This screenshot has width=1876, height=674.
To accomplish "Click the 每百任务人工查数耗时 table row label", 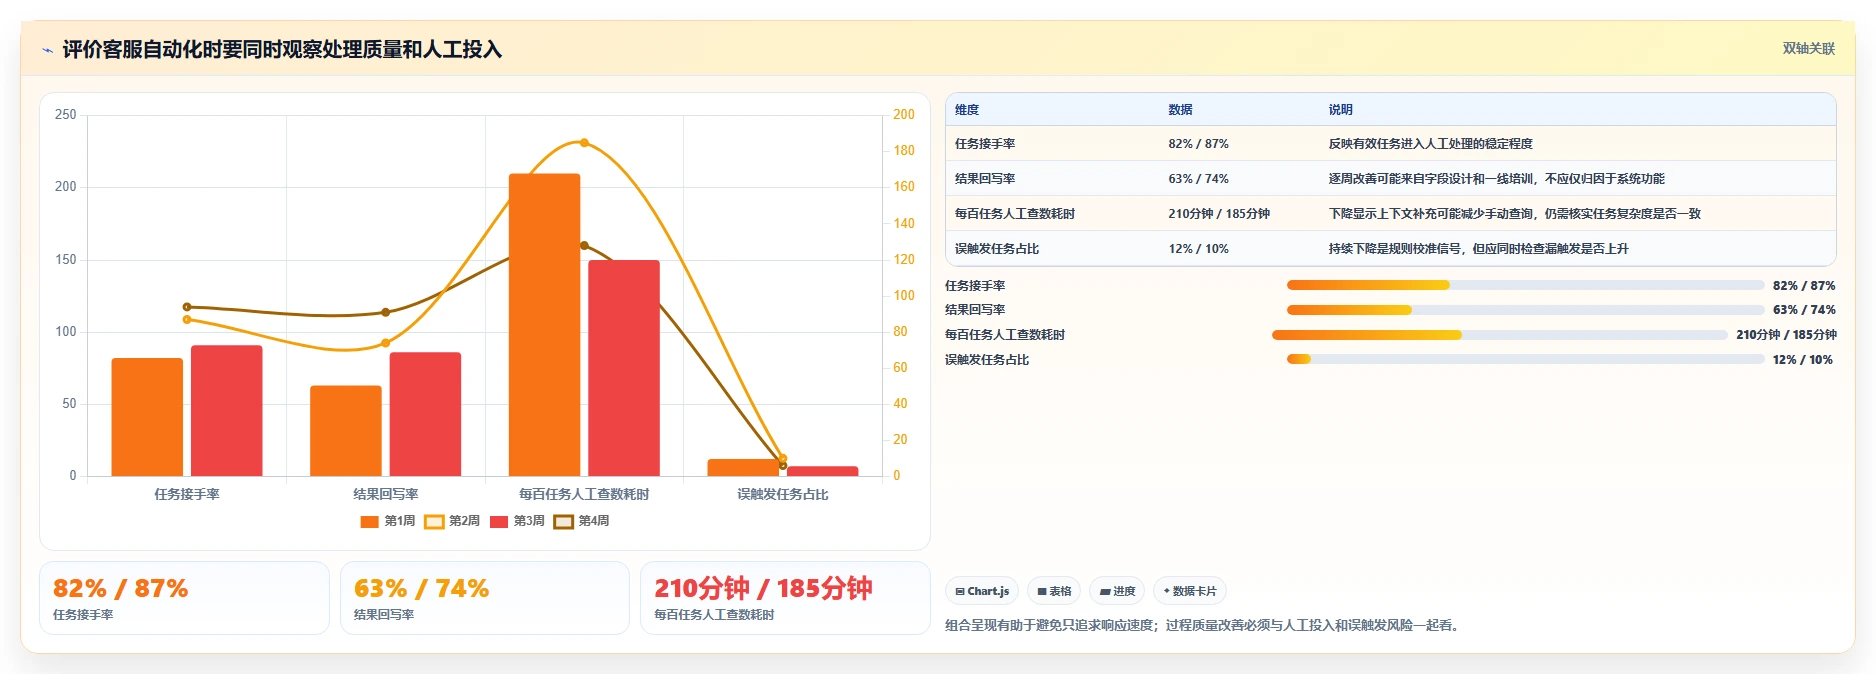I will 1015,214.
